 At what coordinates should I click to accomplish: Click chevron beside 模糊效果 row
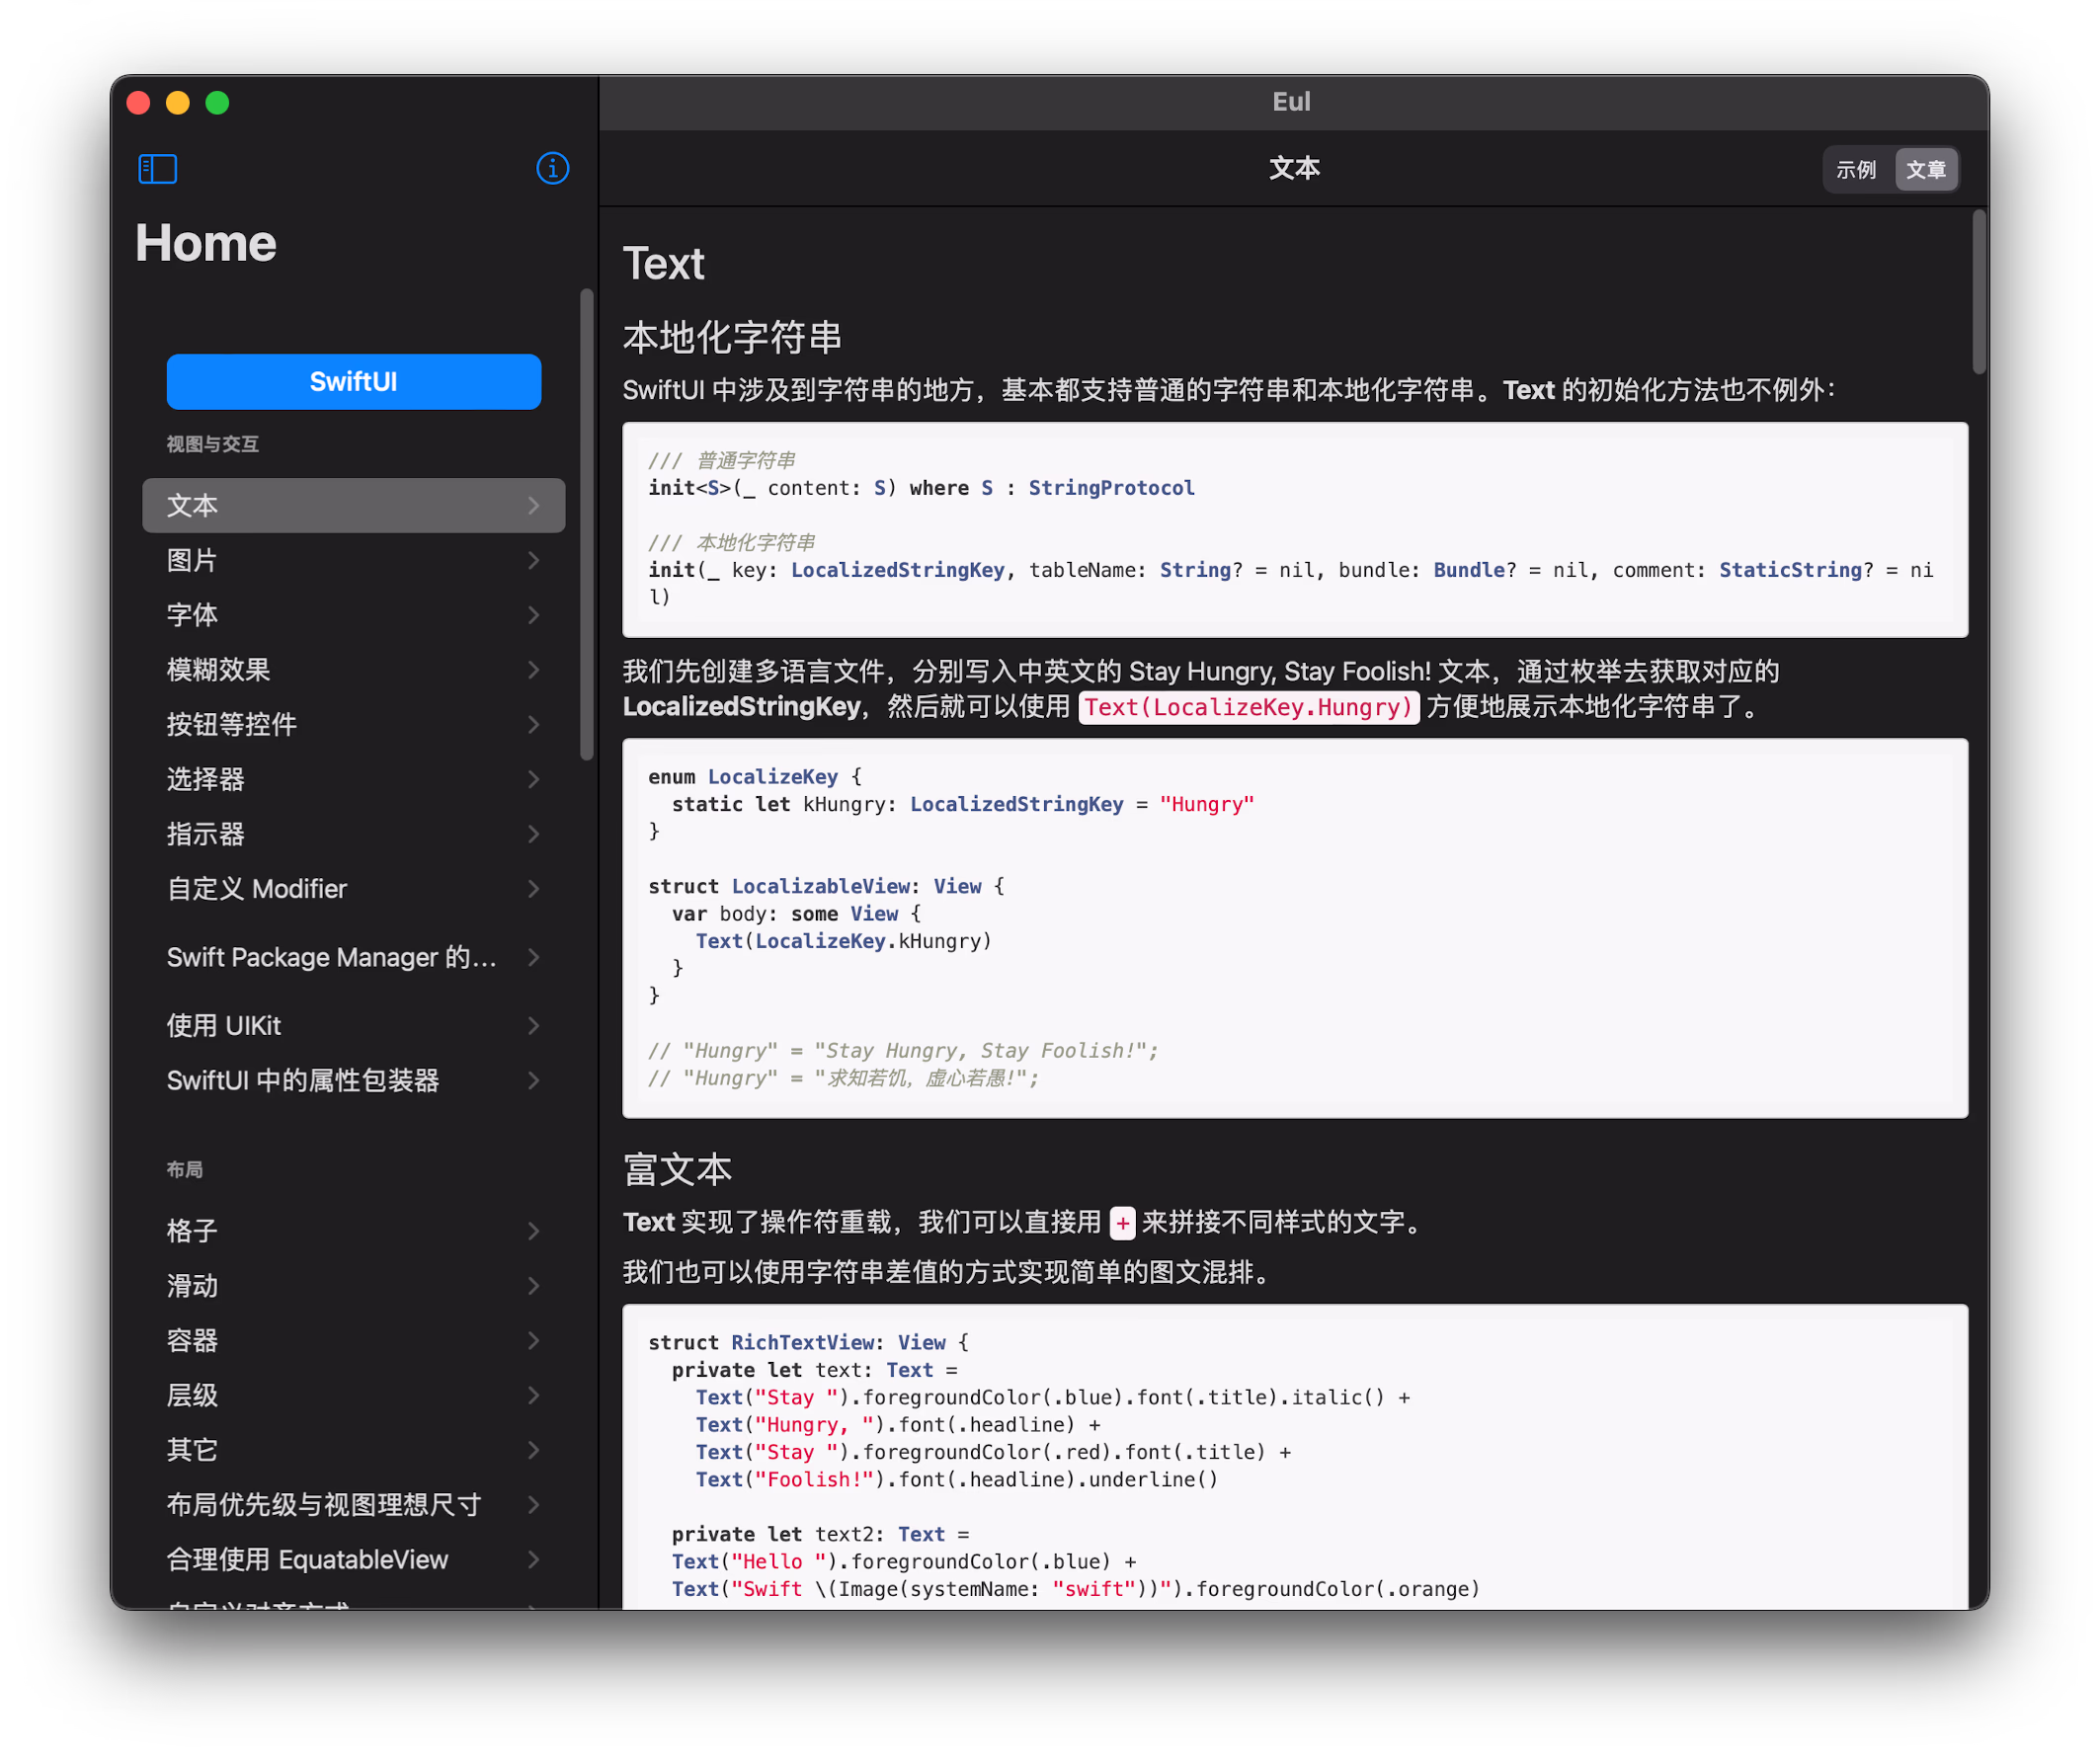534,670
